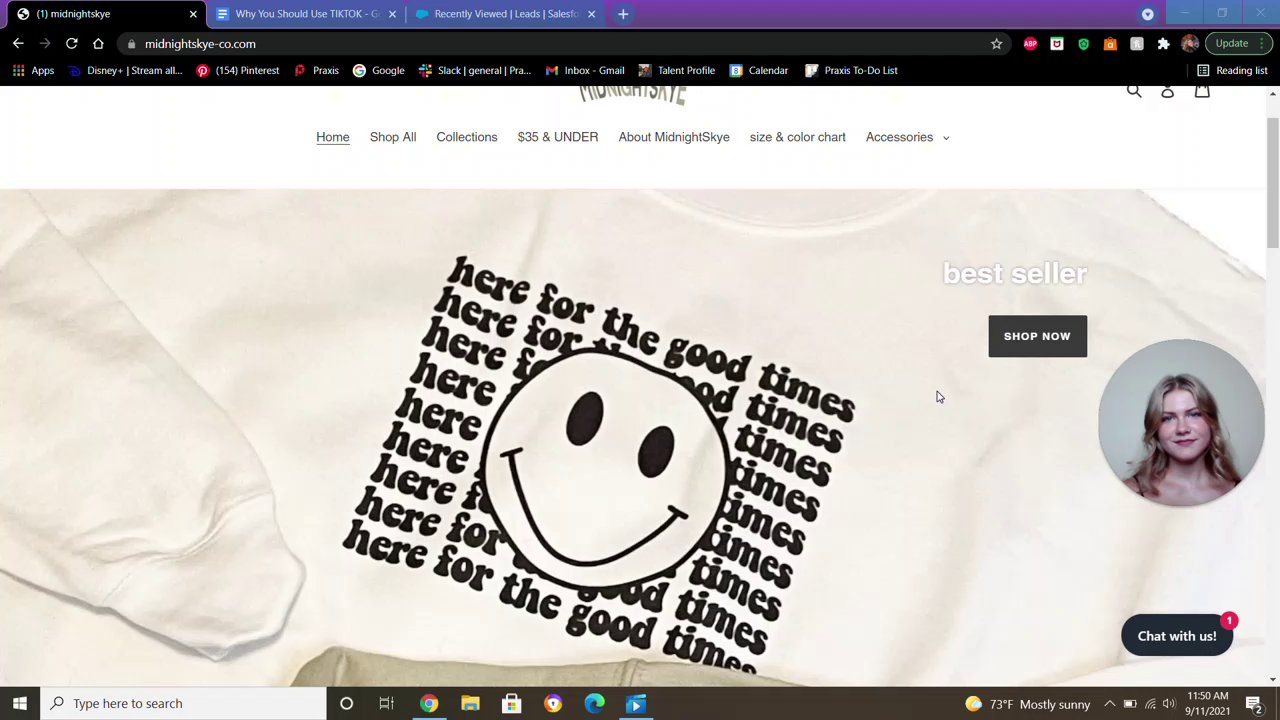Viewport: 1280px width, 720px height.
Task: Click the Chrome Update button
Action: (1238, 44)
